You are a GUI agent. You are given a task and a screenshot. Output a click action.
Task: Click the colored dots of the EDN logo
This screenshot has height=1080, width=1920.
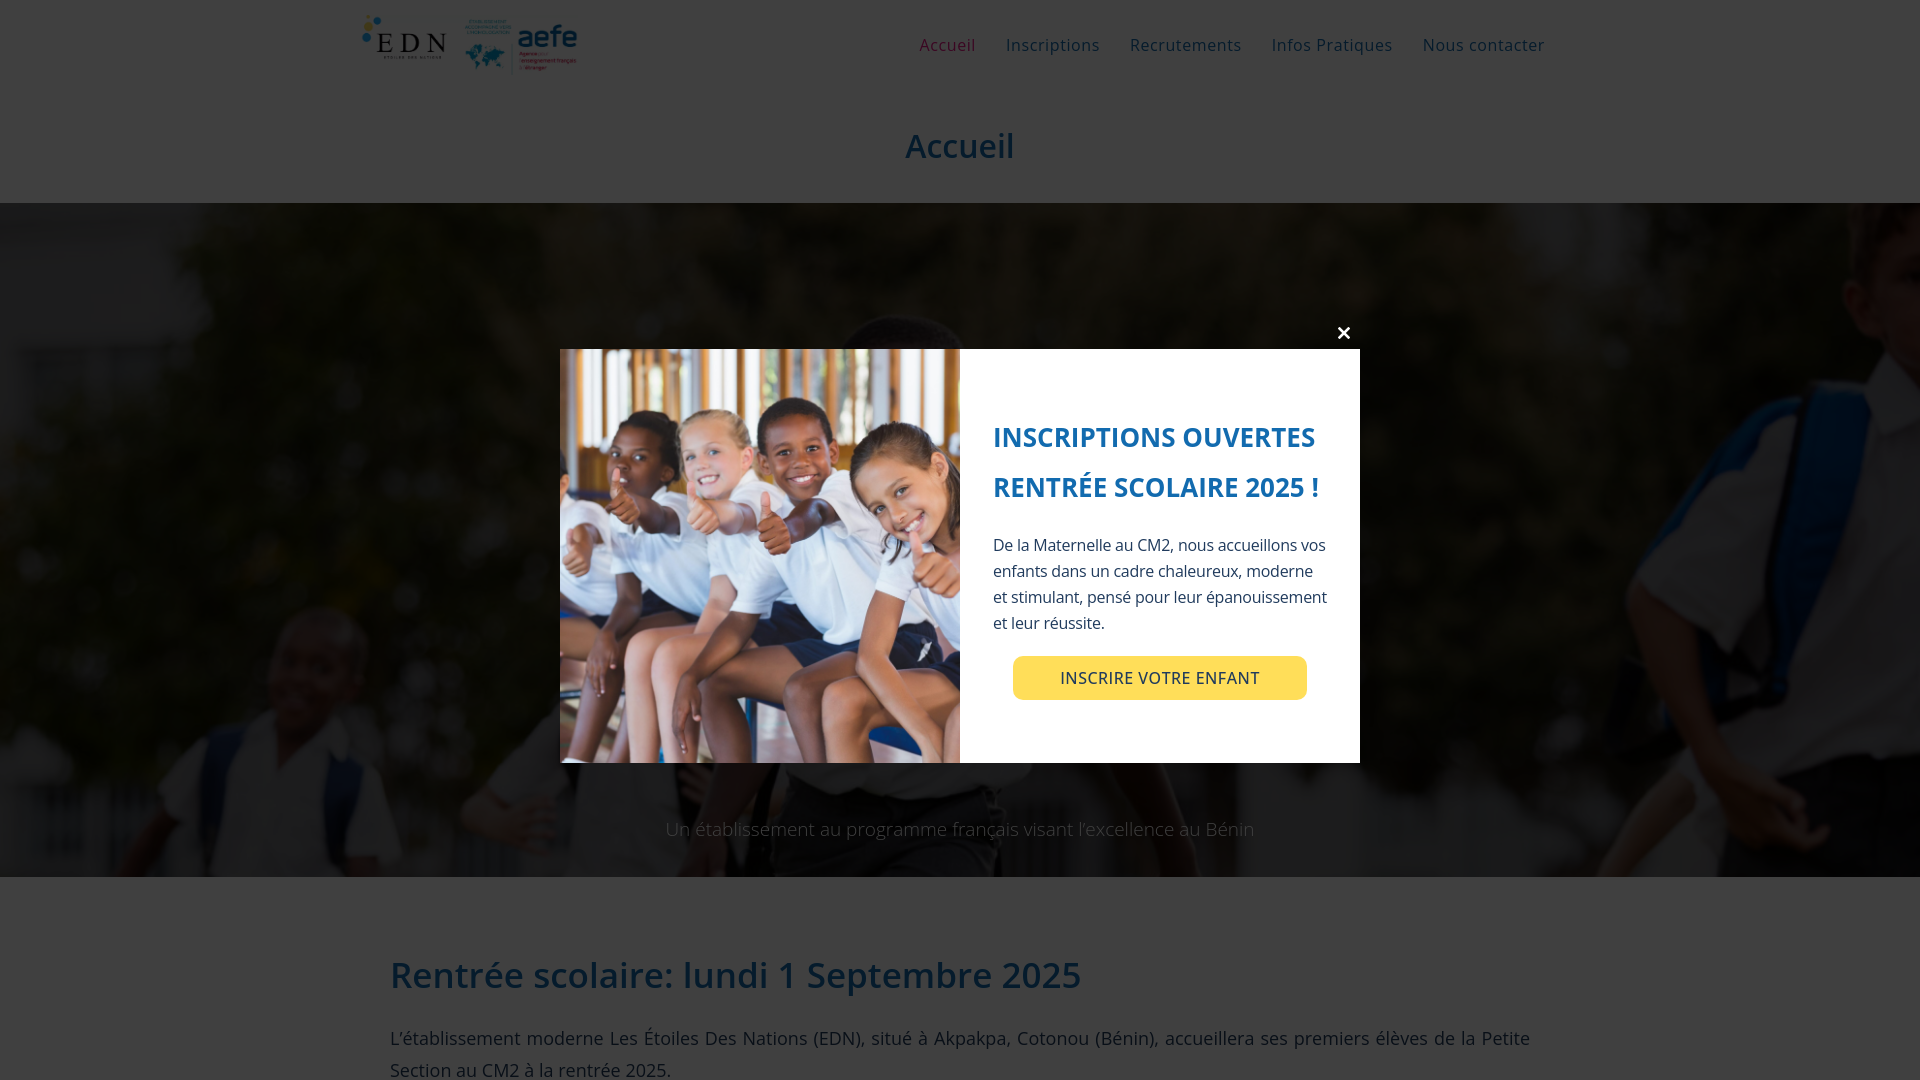pyautogui.click(x=372, y=28)
